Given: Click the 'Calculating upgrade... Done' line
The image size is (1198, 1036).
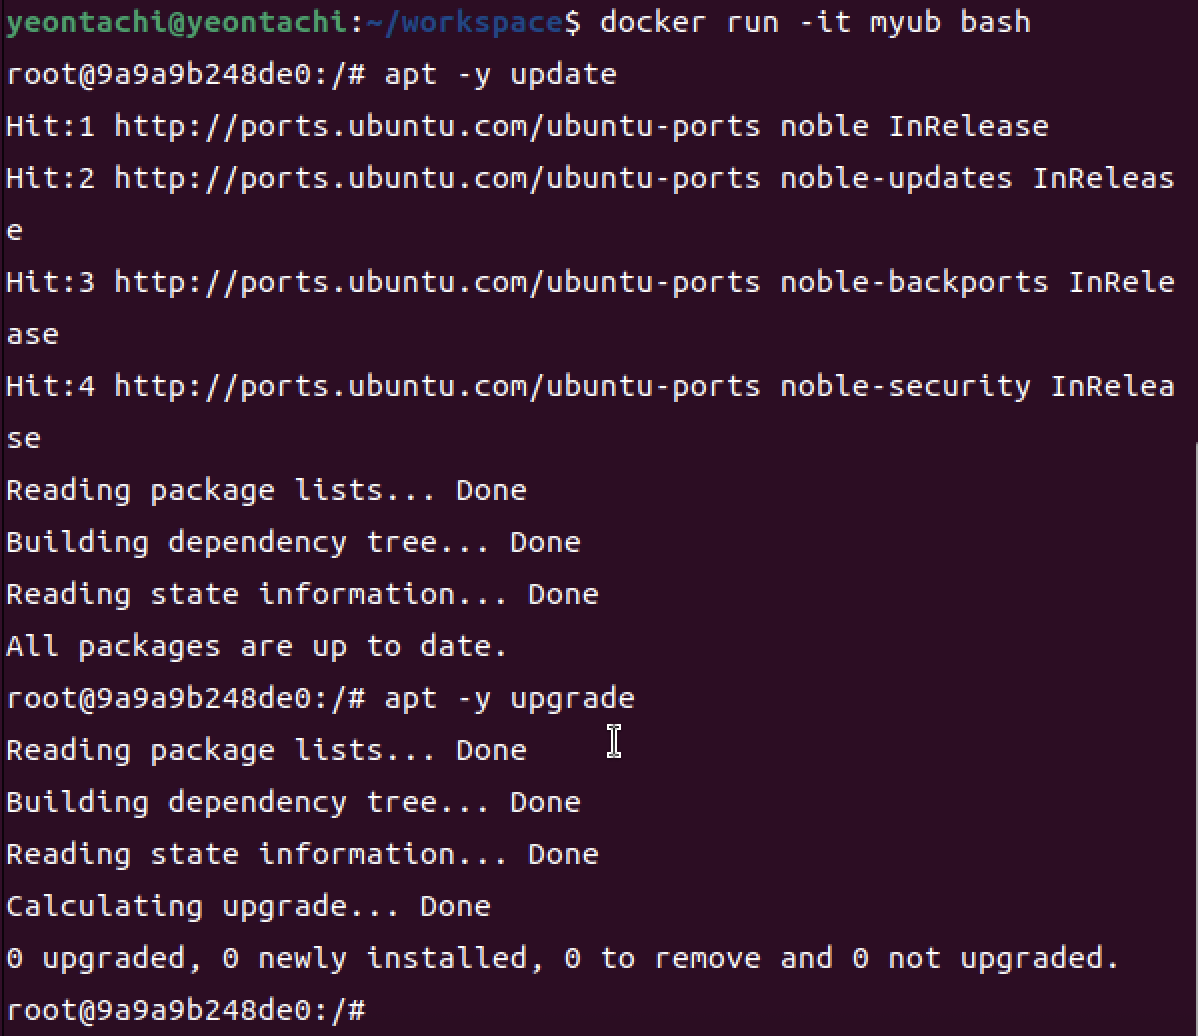Looking at the screenshot, I should (x=248, y=906).
